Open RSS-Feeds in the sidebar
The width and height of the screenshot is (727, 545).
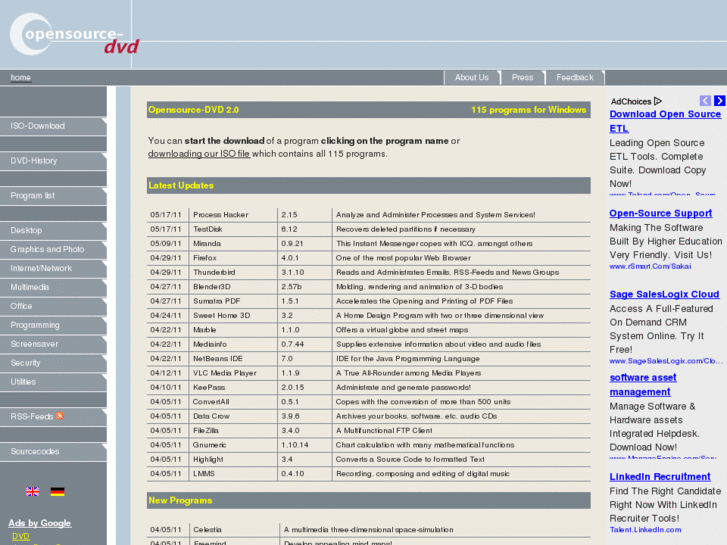click(53, 417)
